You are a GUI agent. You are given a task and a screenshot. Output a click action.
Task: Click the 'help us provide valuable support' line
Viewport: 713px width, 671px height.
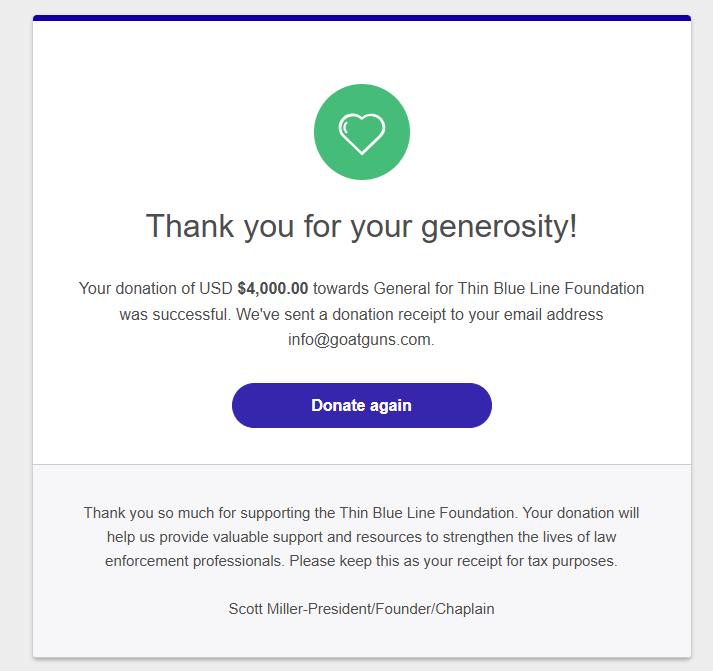click(x=362, y=537)
